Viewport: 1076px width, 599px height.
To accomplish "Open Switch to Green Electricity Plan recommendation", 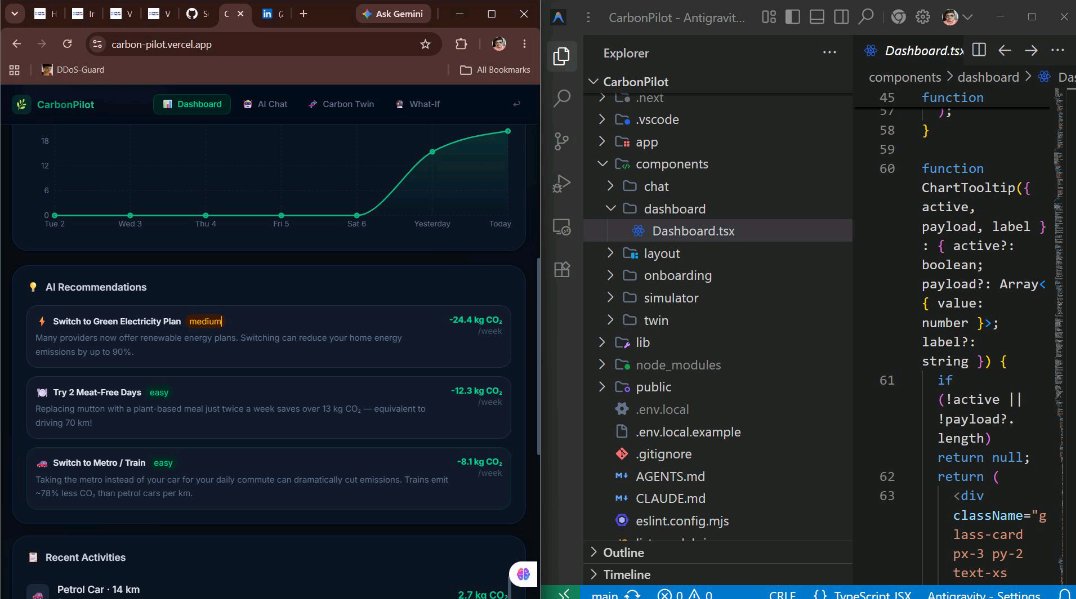I will coord(269,336).
